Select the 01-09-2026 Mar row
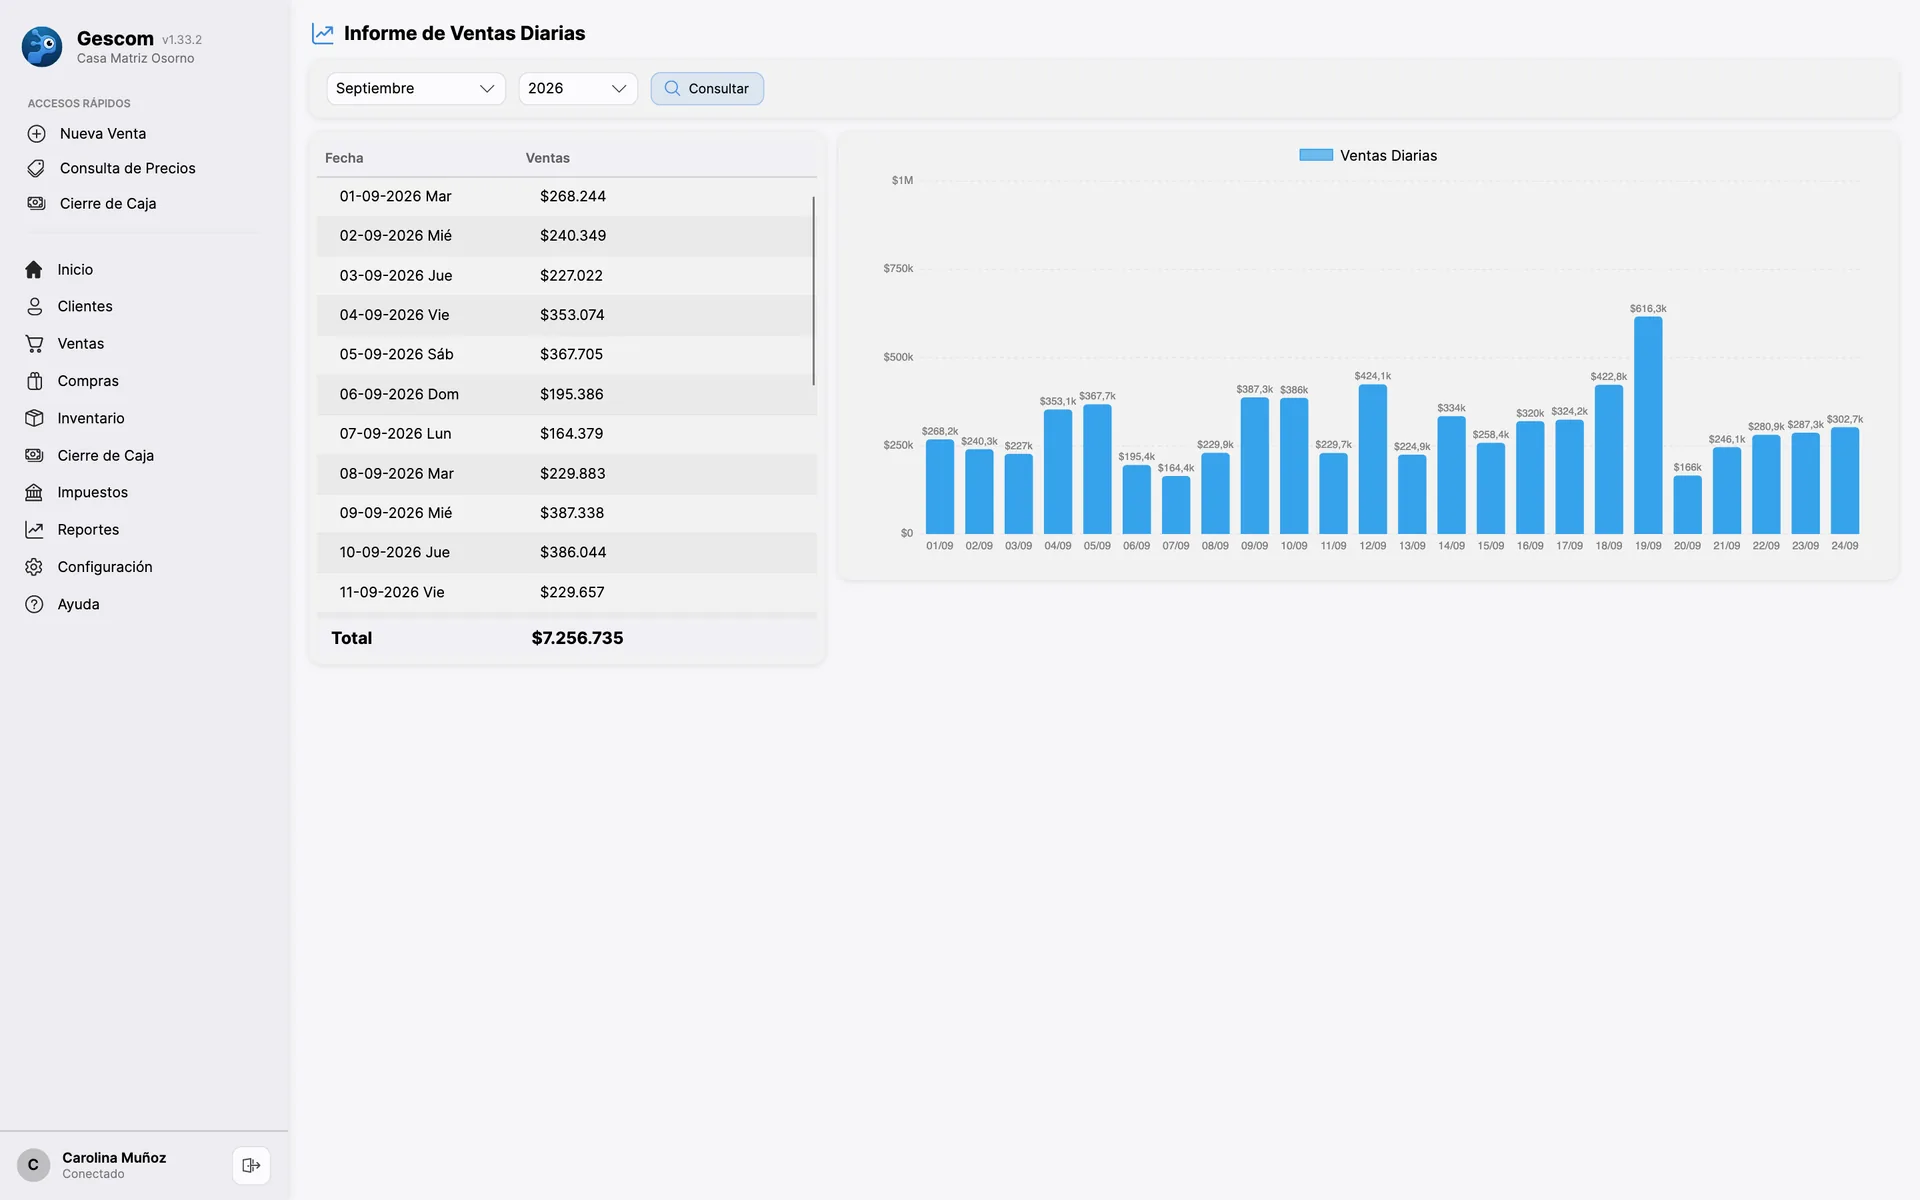 click(x=566, y=196)
